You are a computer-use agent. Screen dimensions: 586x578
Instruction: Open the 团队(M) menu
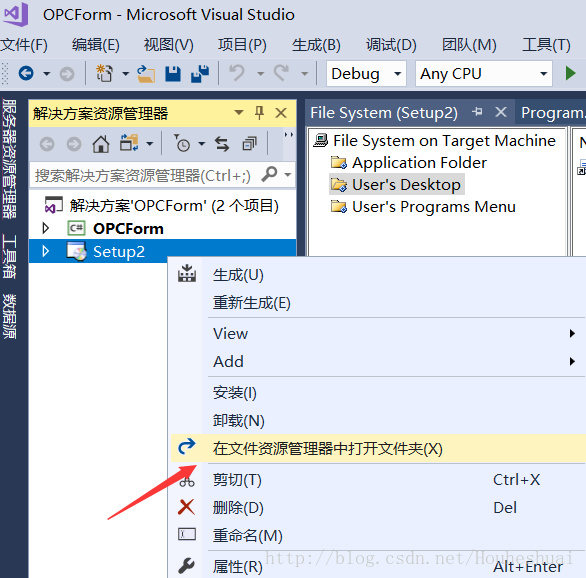469,45
